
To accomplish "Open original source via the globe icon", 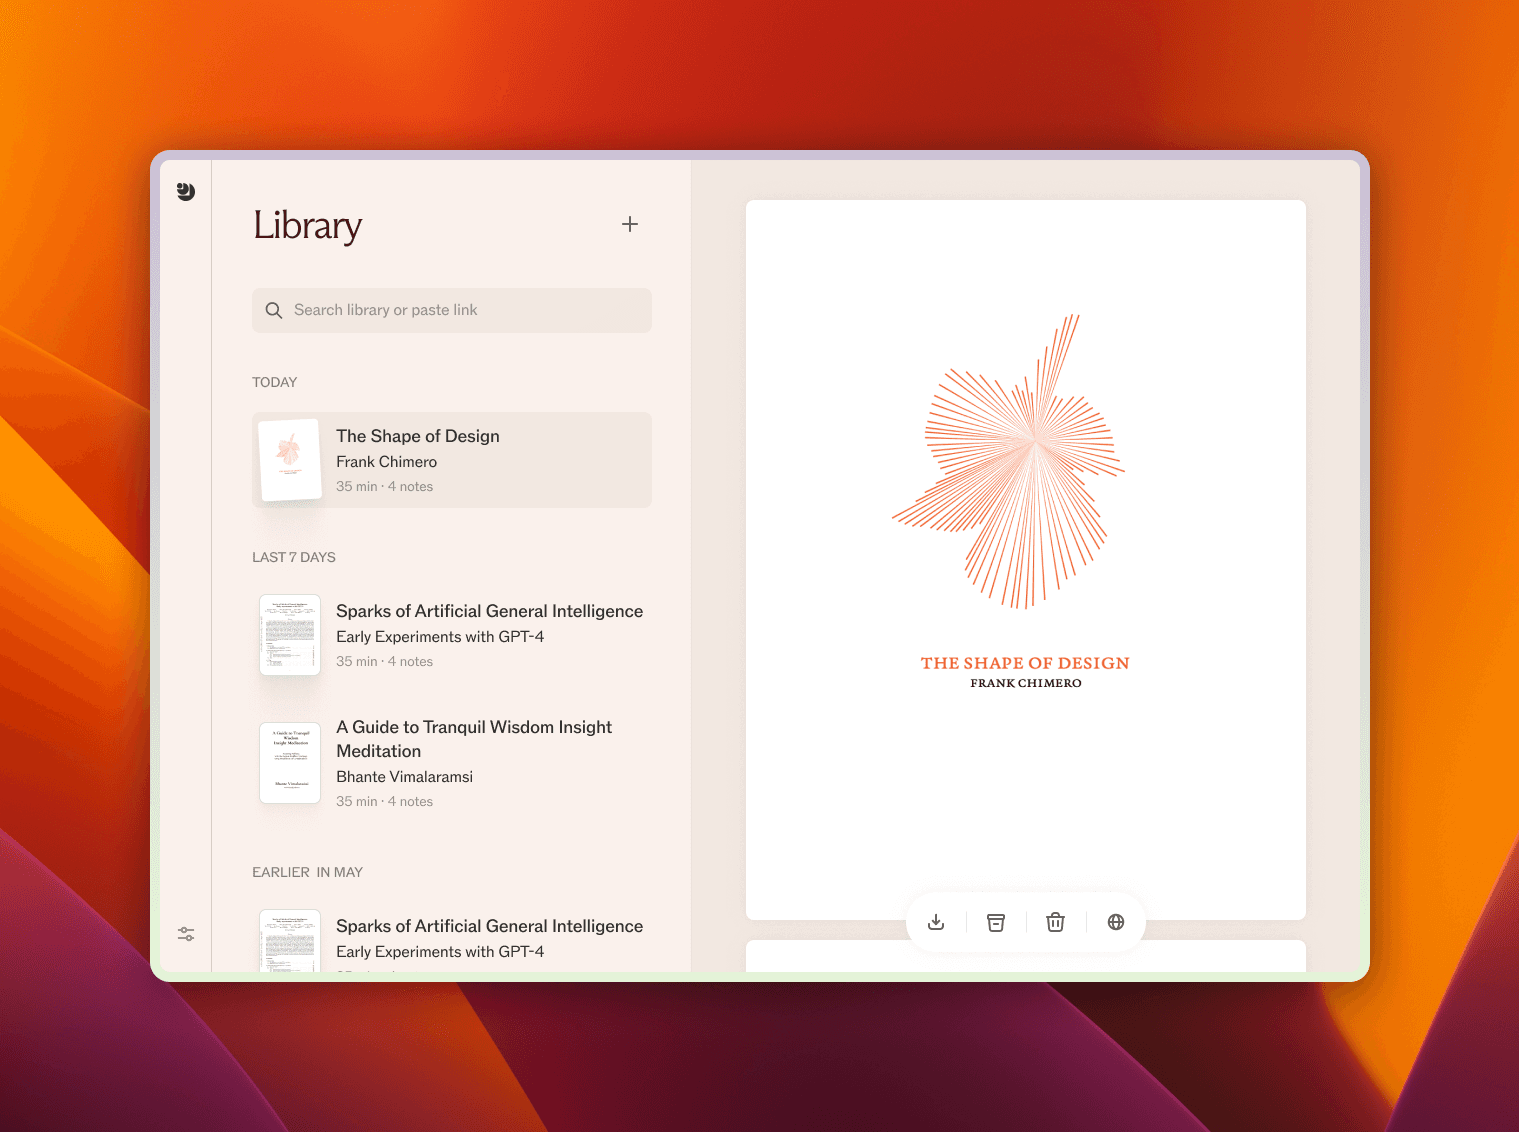I will (x=1116, y=922).
